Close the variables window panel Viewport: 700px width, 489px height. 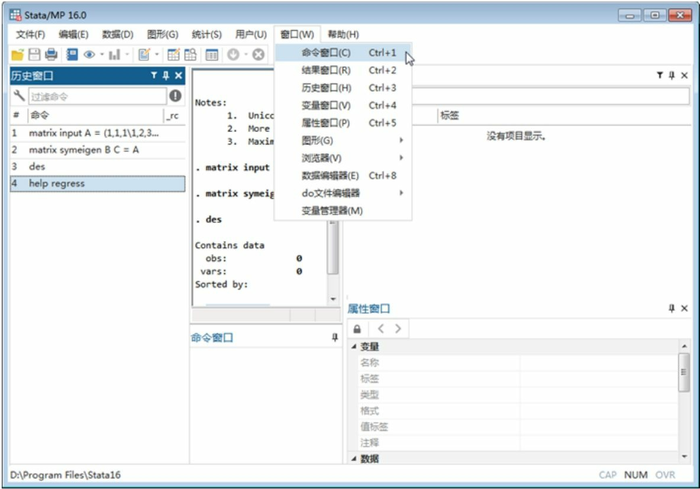pos(684,75)
